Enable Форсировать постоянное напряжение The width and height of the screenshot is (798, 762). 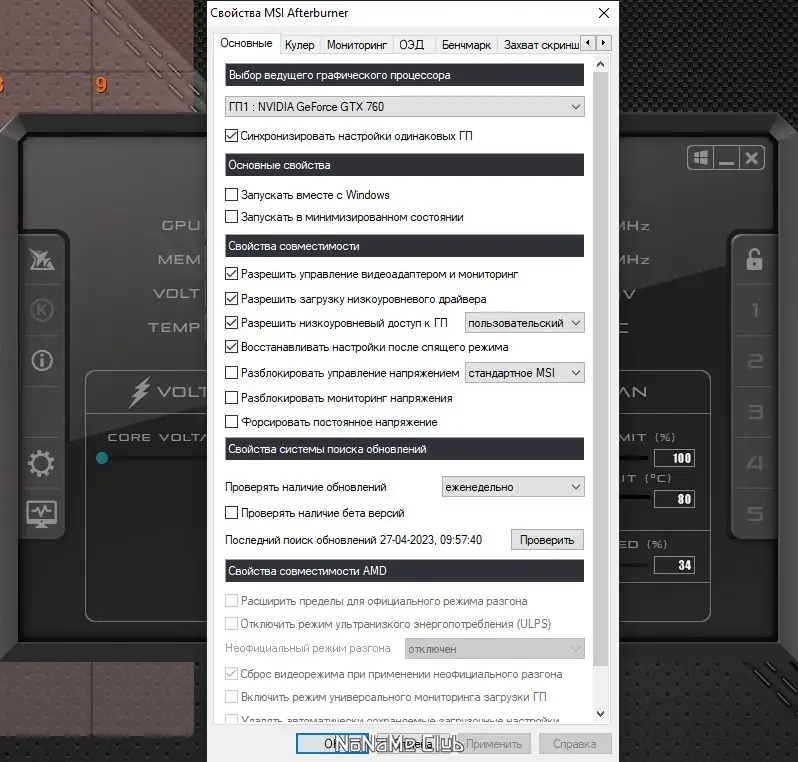(x=232, y=422)
